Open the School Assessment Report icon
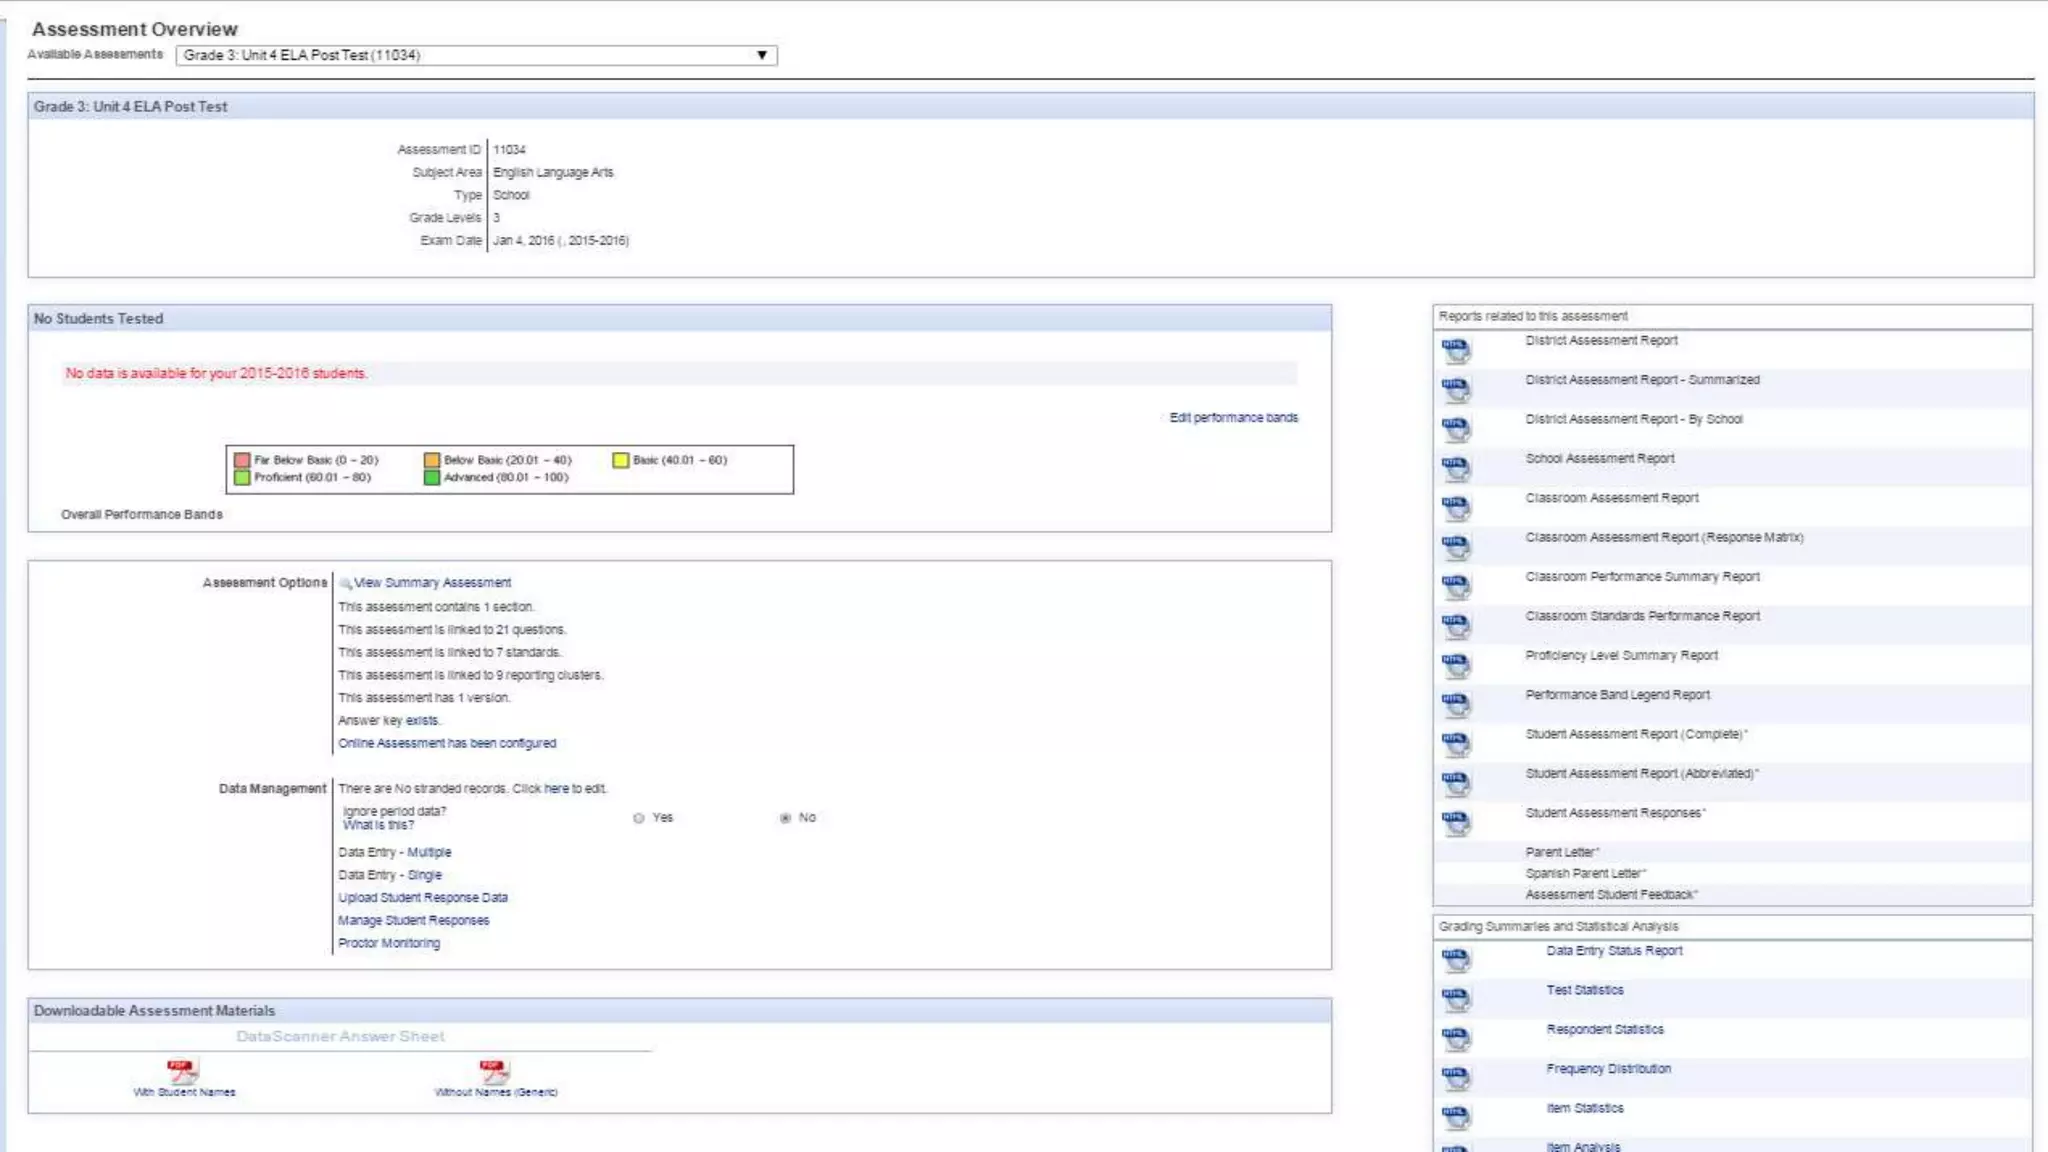The image size is (2048, 1152). tap(1456, 468)
